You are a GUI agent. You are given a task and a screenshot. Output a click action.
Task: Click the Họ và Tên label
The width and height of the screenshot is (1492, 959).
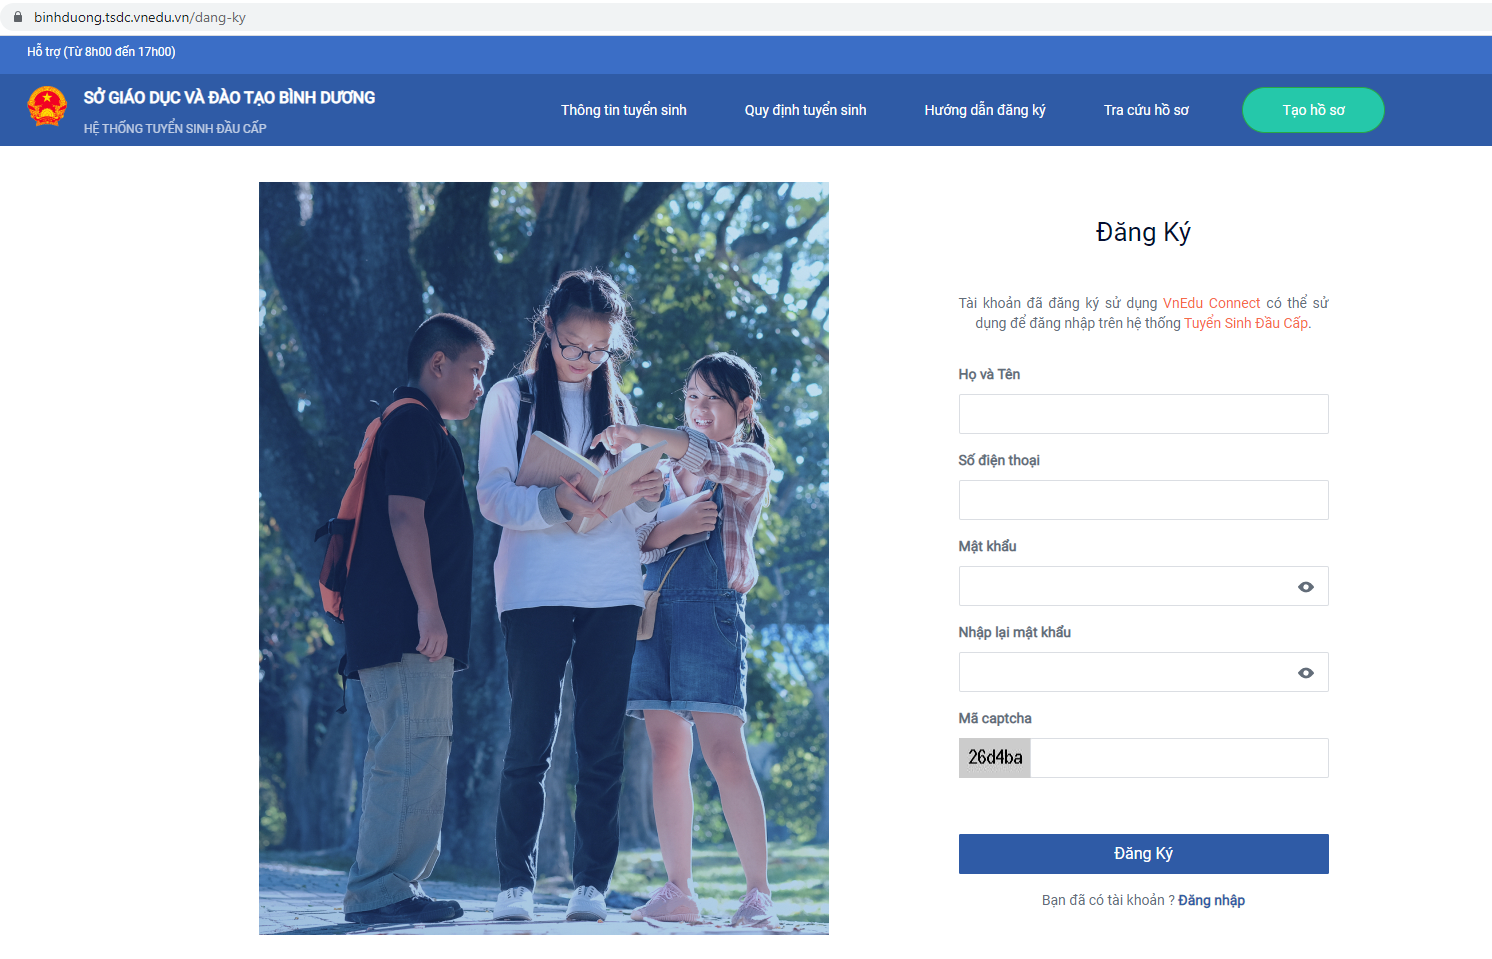pyautogui.click(x=989, y=374)
